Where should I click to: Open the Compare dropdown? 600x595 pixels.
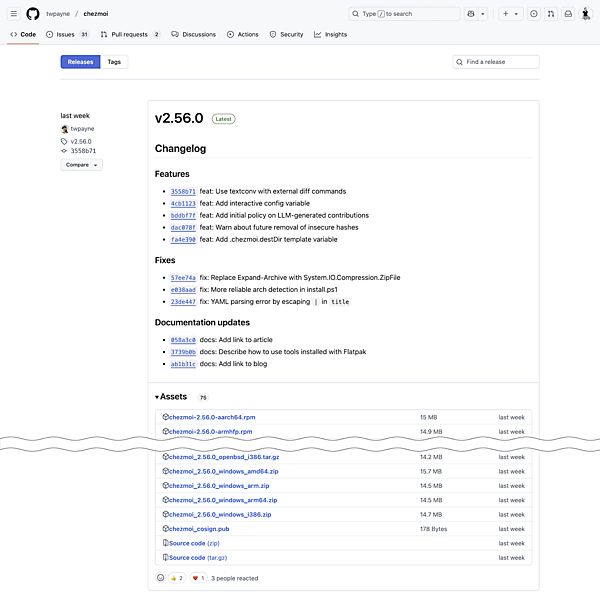82,164
